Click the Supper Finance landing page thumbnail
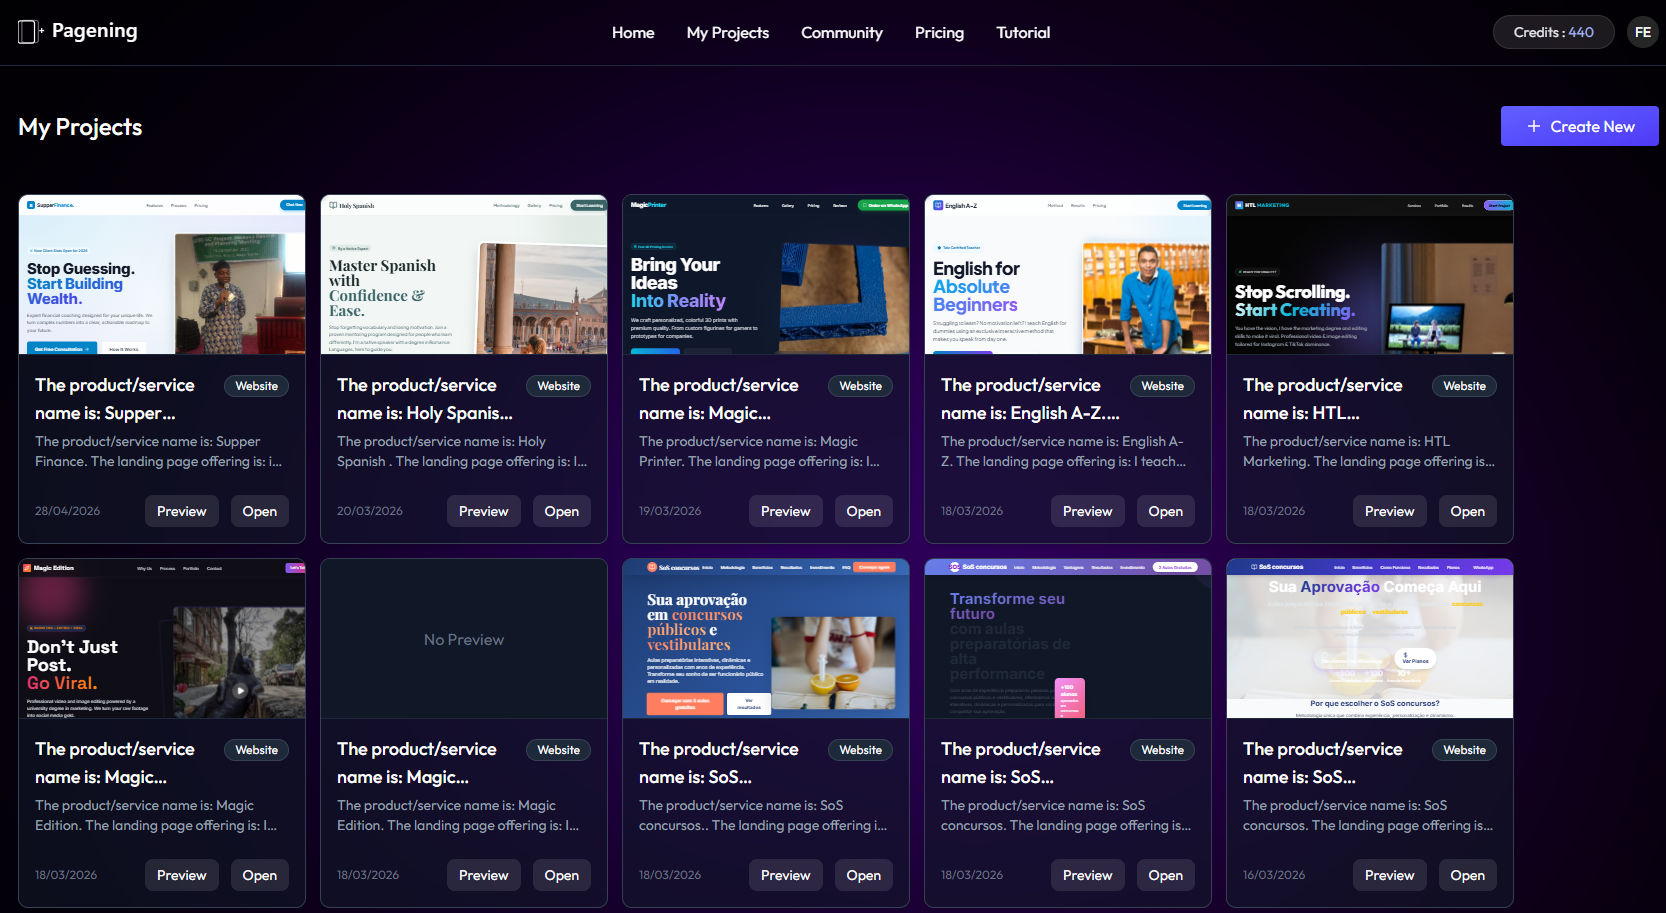The image size is (1666, 913). coord(162,274)
